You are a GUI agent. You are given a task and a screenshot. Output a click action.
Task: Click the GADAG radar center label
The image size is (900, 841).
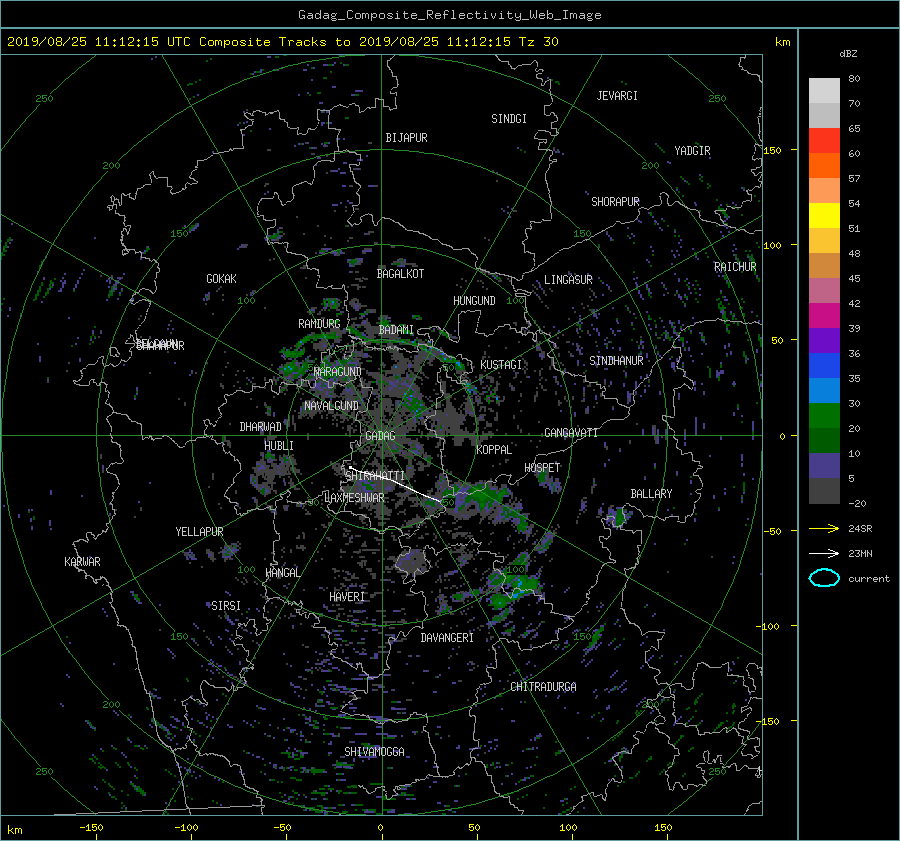point(380,436)
